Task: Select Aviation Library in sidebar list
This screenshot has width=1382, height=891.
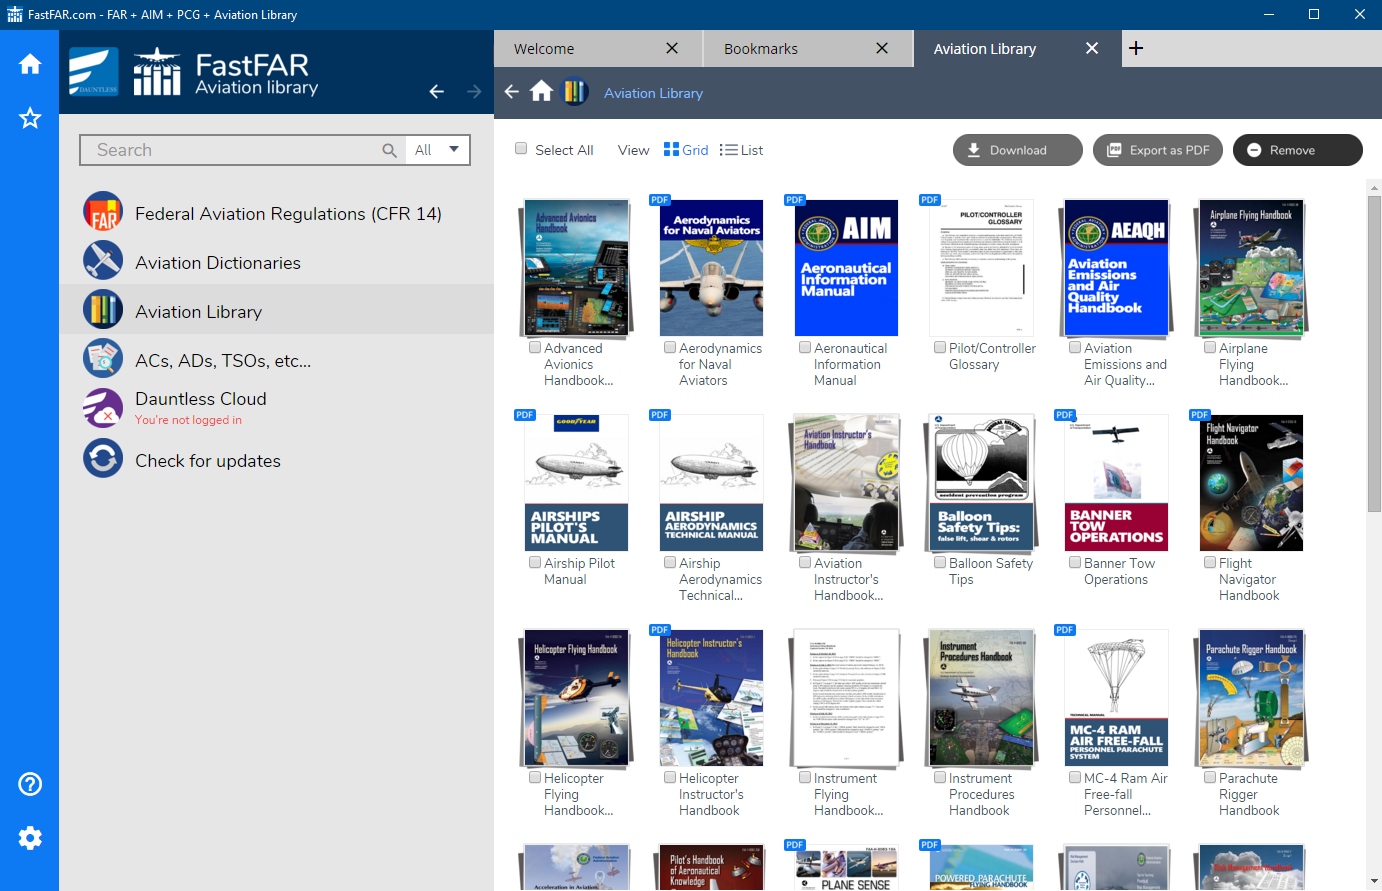Action: 276,311
